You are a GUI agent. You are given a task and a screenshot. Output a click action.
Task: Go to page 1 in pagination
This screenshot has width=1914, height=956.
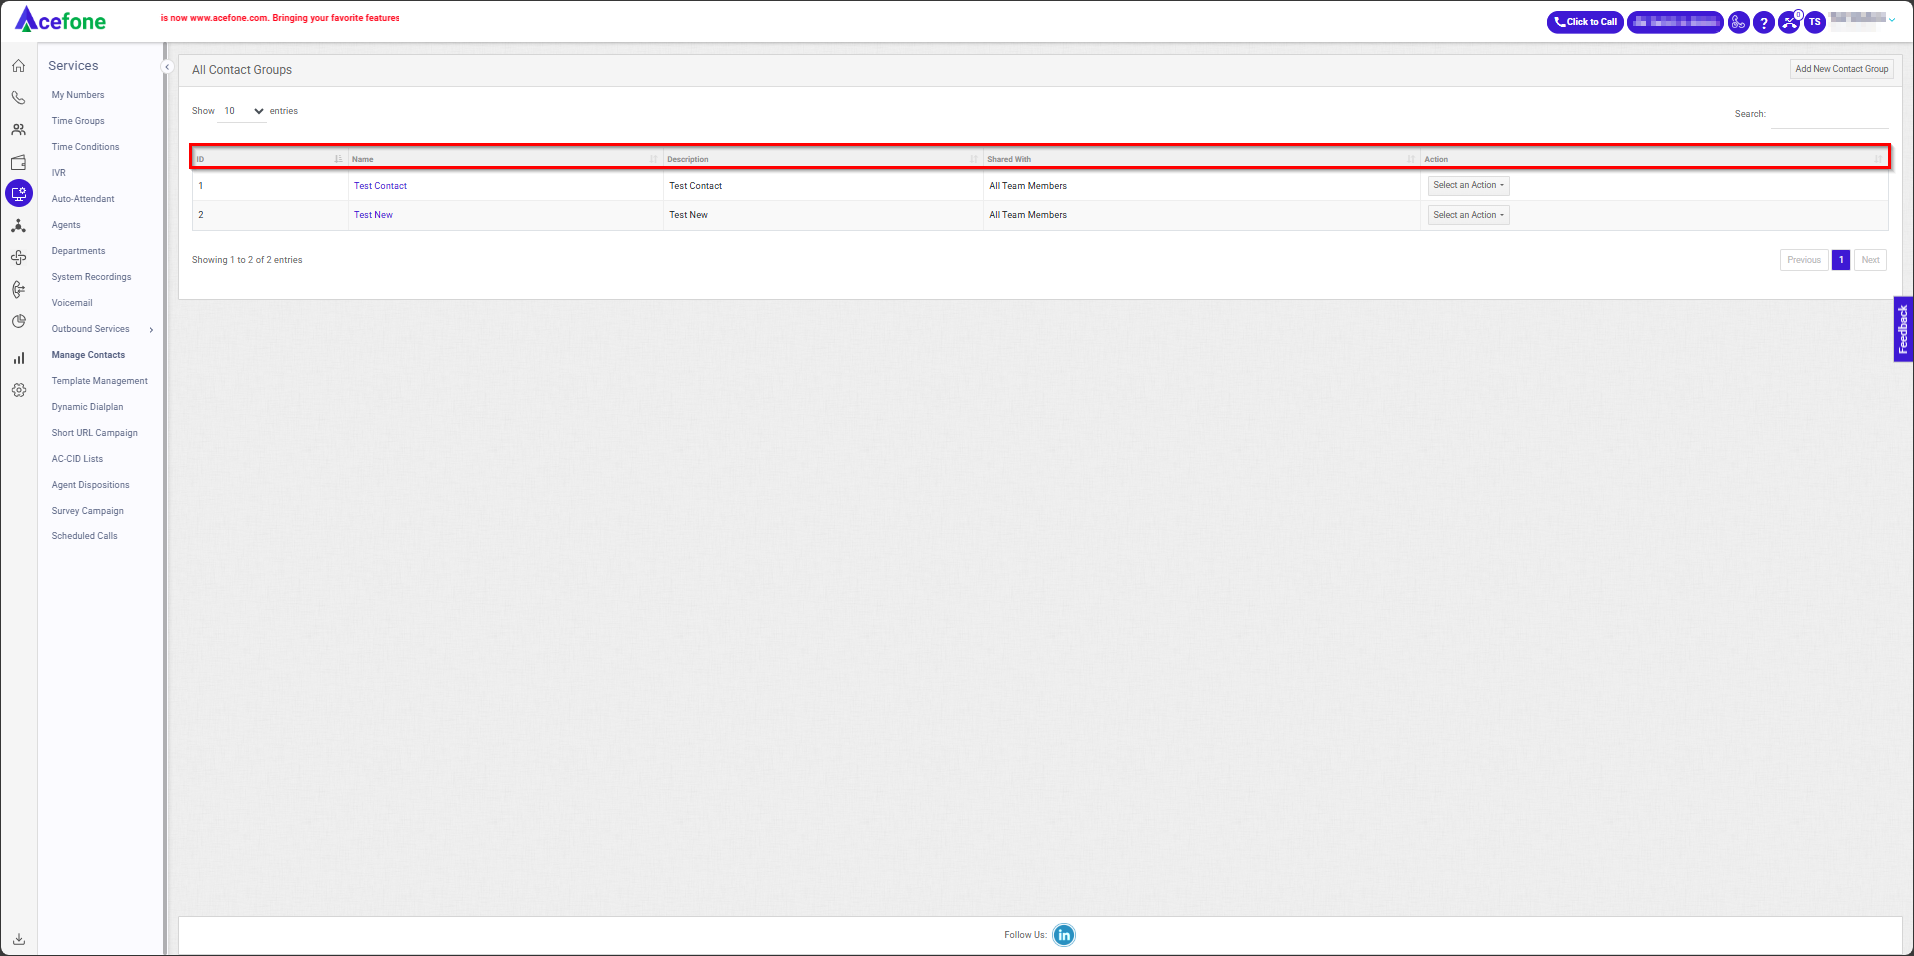click(x=1841, y=260)
